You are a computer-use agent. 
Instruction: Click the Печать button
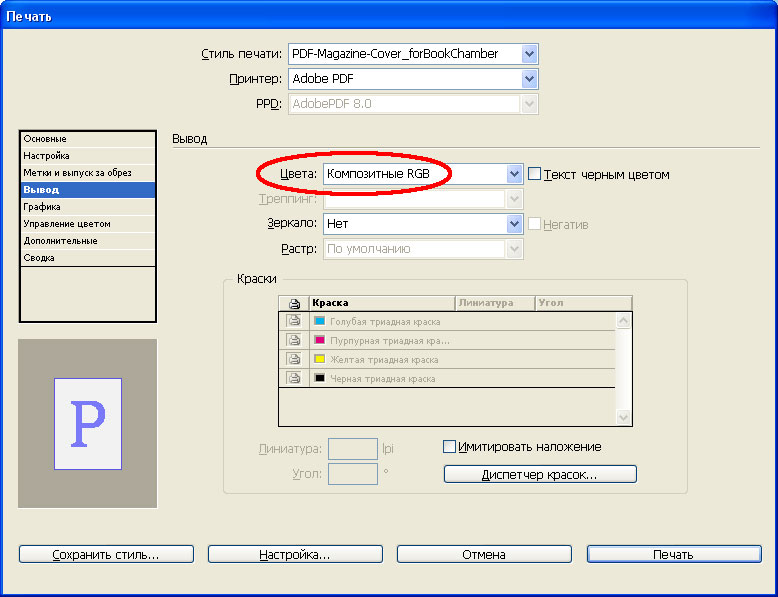674,554
